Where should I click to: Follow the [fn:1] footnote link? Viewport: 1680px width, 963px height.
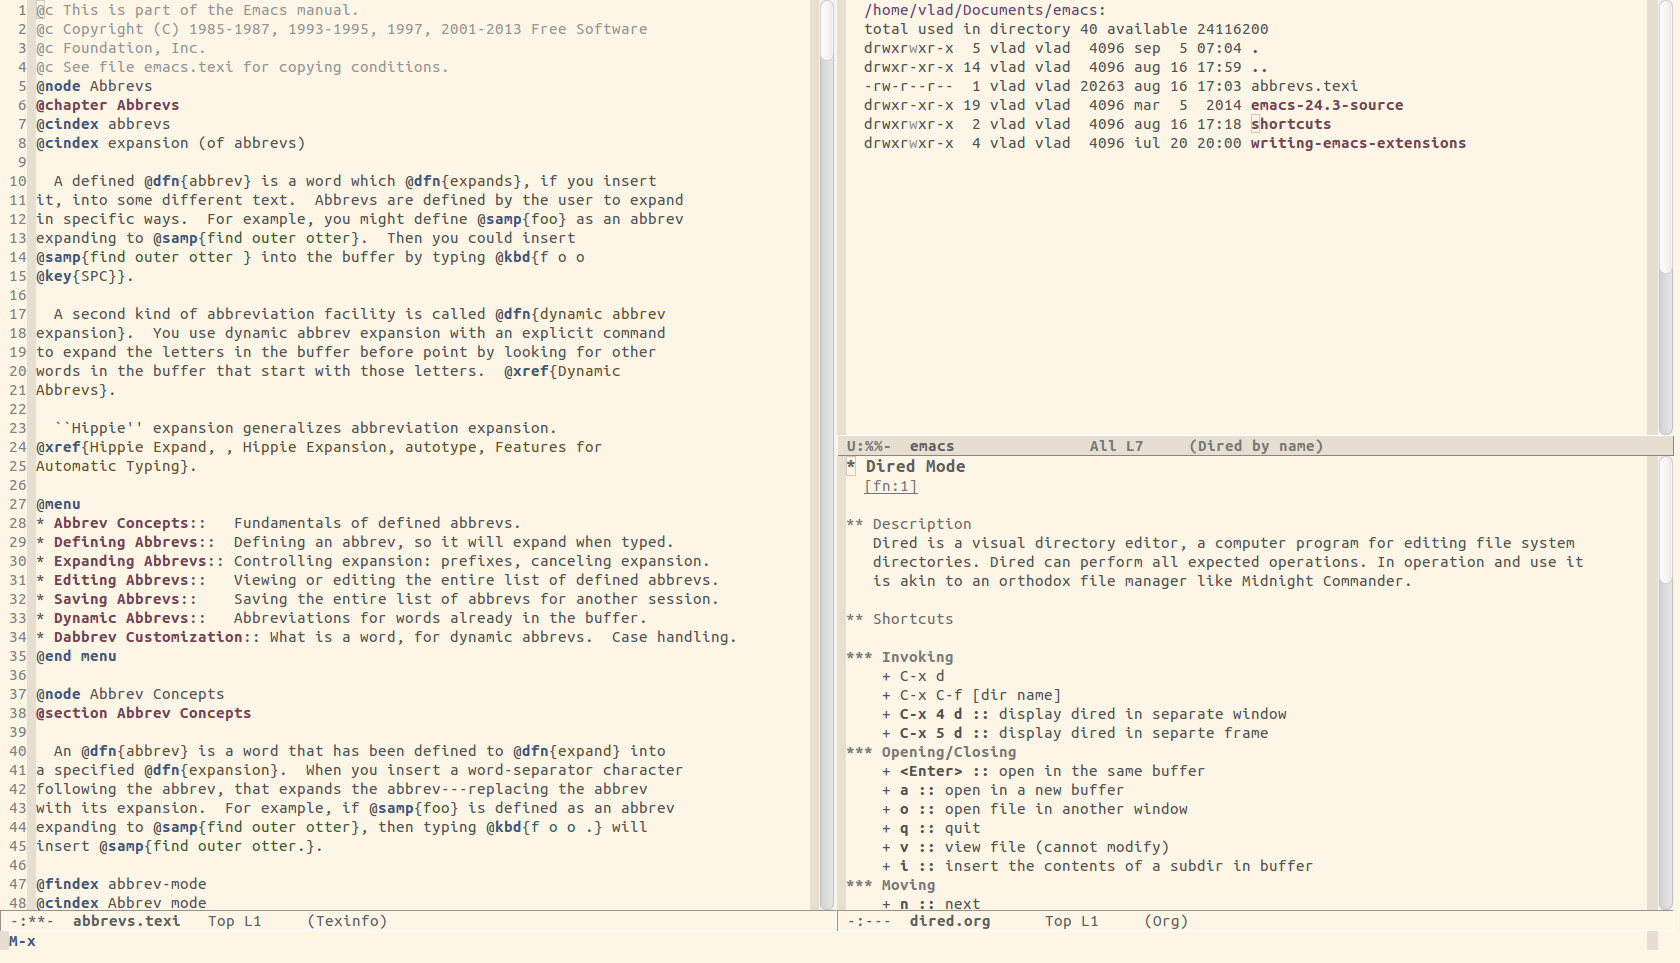(891, 486)
